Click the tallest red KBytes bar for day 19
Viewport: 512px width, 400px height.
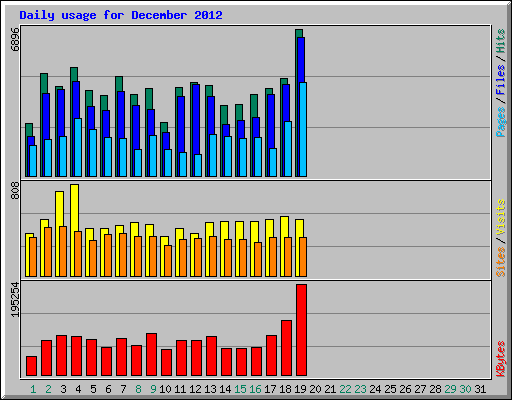click(301, 330)
